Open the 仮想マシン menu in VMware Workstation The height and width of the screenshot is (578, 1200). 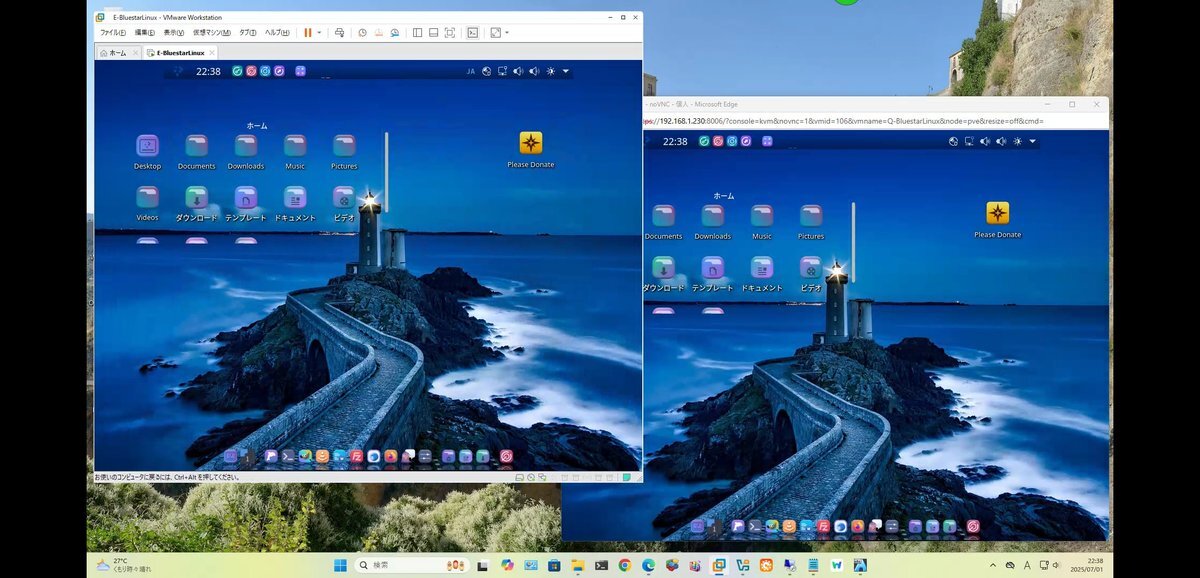point(212,33)
